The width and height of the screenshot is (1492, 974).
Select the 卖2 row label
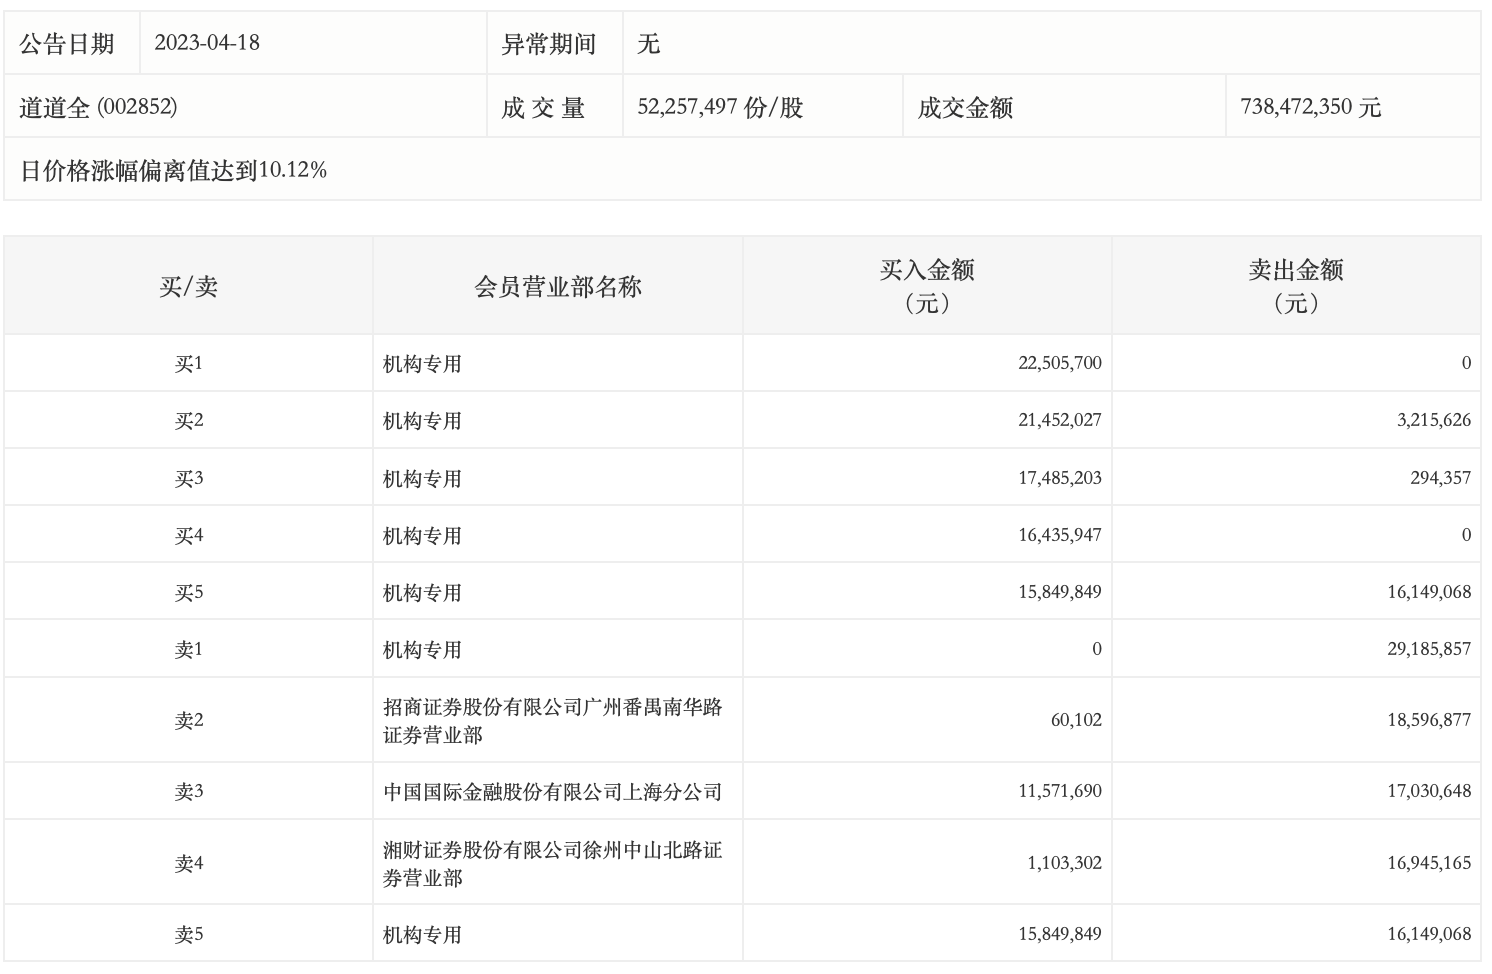click(x=188, y=721)
